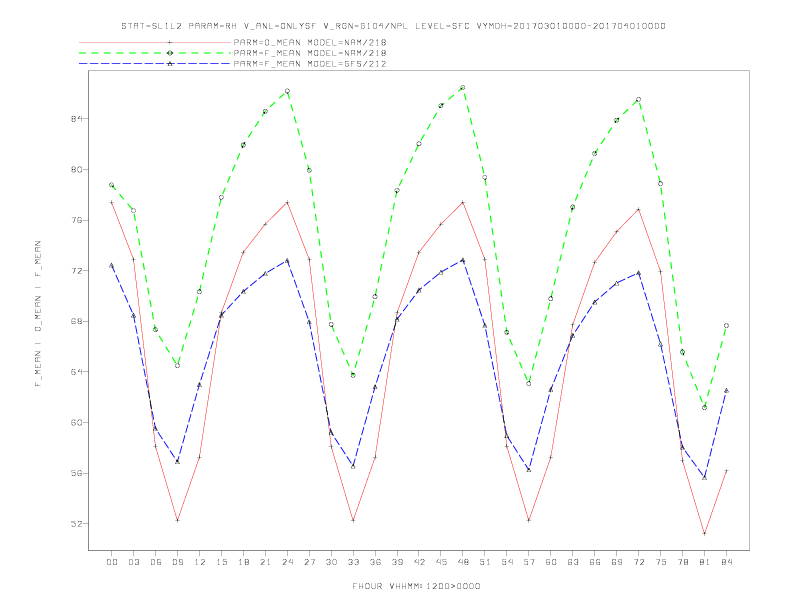Click y-axis tick label 72

tap(76, 271)
